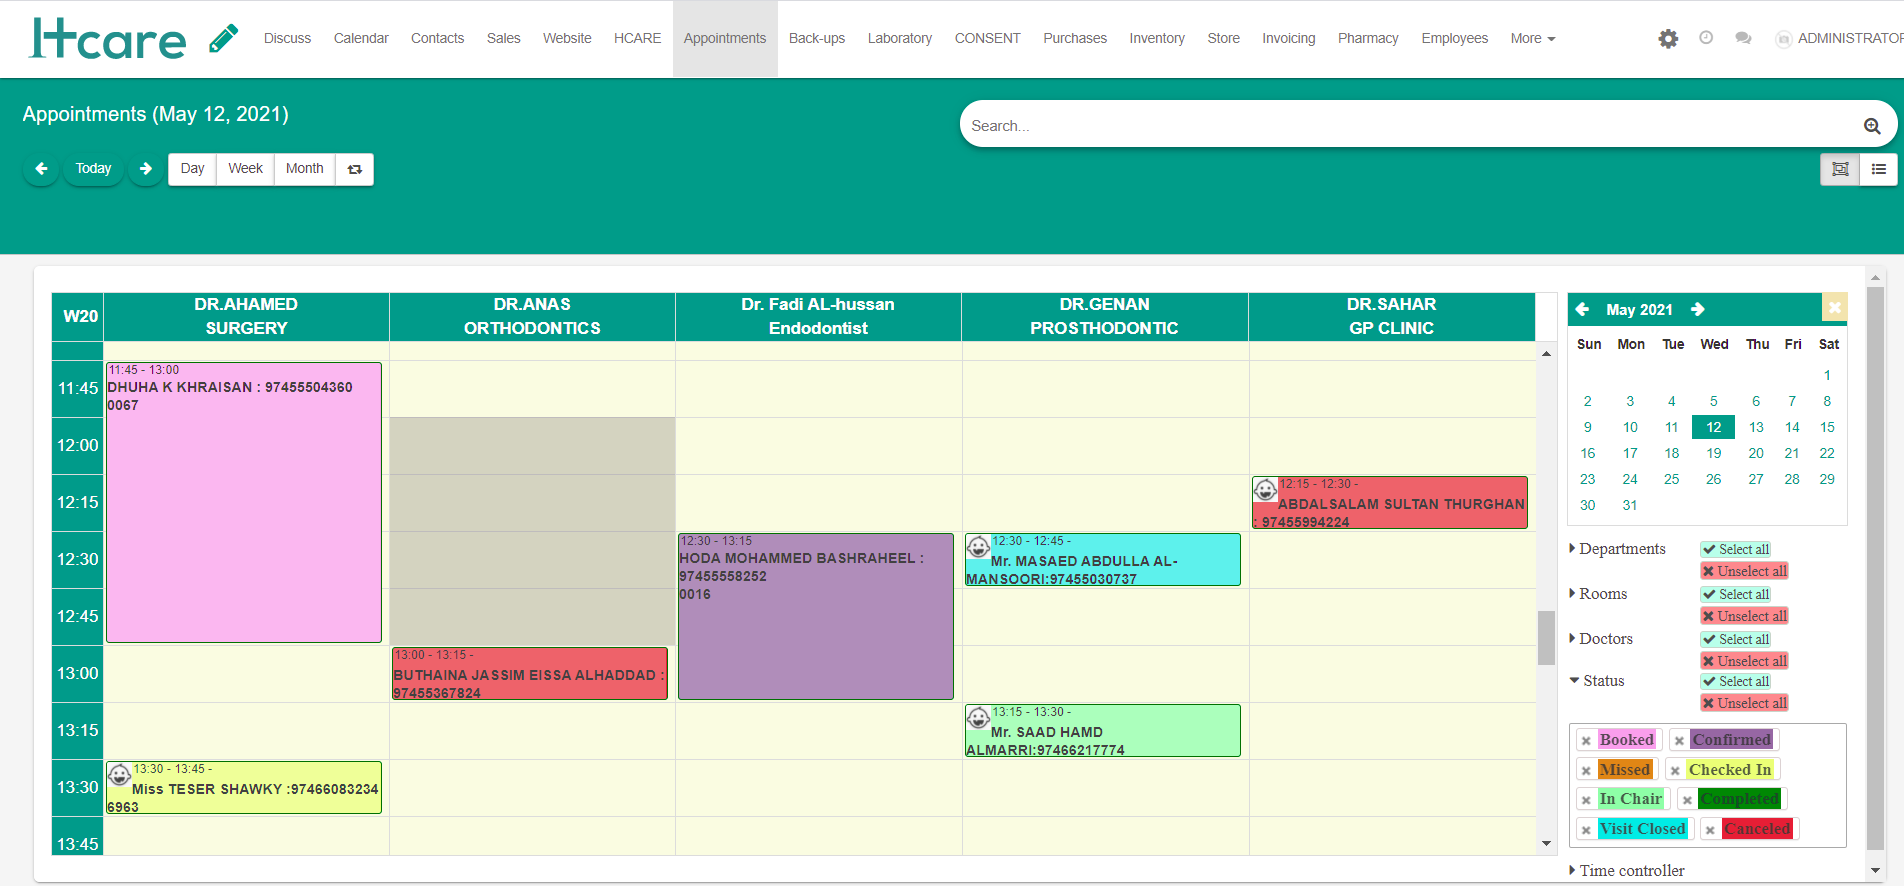
Task: Go to next day with right arrow
Action: pos(146,169)
